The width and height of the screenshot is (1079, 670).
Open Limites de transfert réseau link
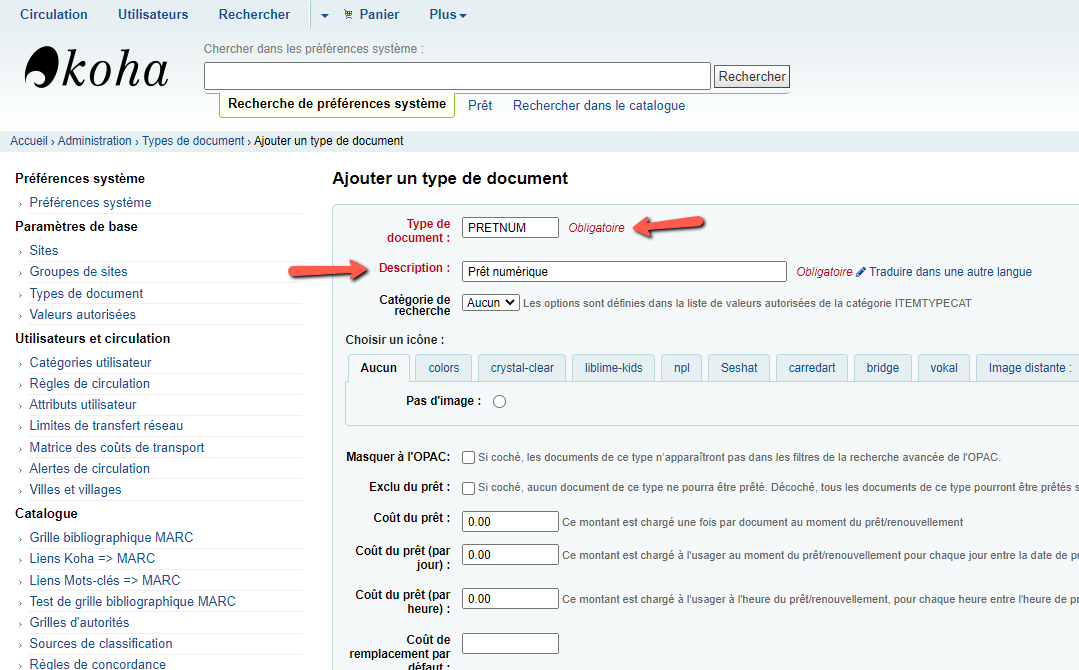tap(106, 426)
